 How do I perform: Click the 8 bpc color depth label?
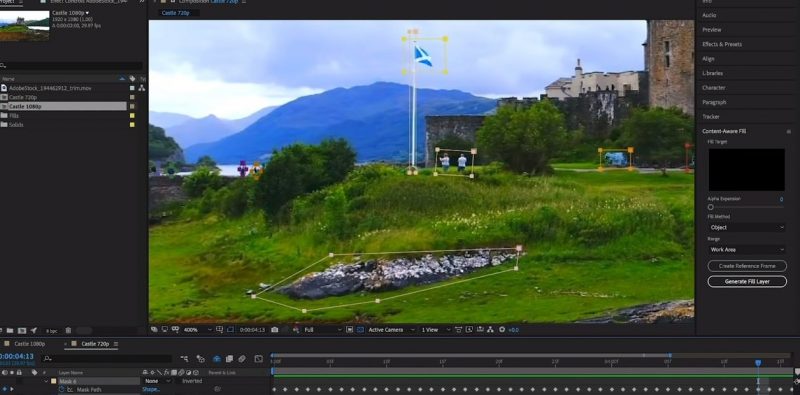point(52,331)
